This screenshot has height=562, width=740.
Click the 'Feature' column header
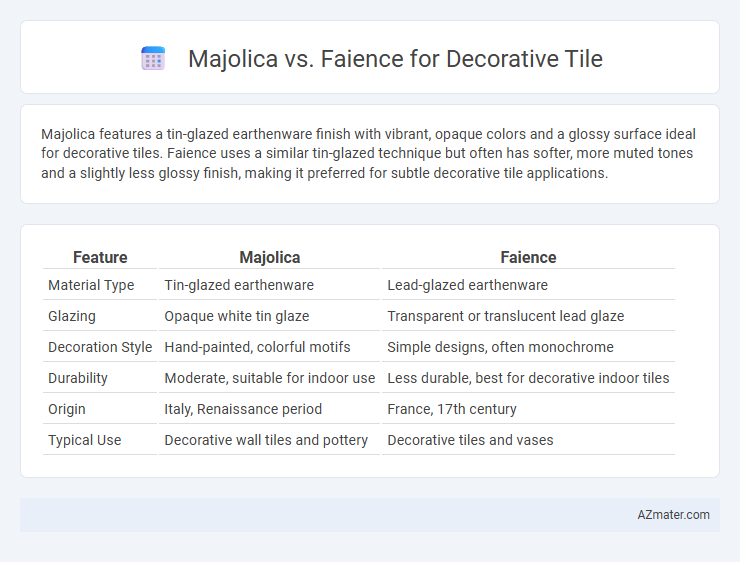pyautogui.click(x=100, y=257)
